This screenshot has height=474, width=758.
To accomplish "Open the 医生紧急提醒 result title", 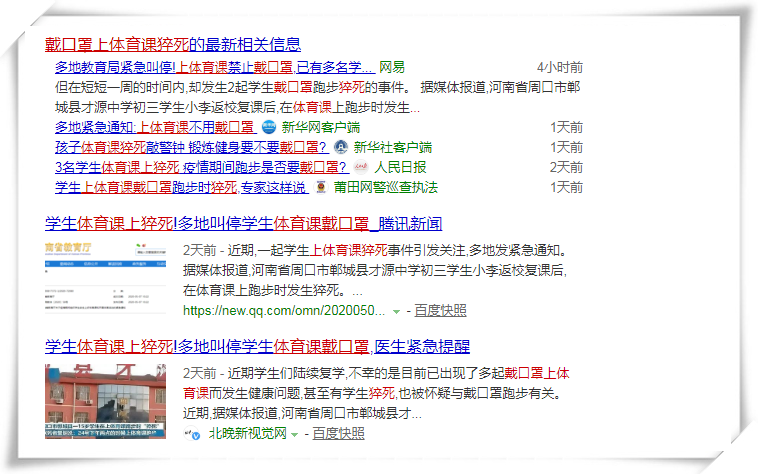I will point(257,347).
